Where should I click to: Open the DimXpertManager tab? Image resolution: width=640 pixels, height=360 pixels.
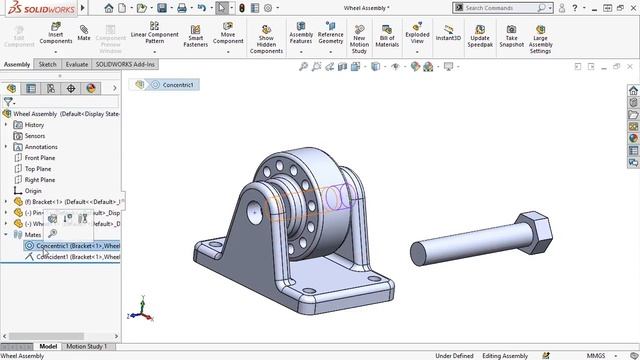tap(71, 88)
